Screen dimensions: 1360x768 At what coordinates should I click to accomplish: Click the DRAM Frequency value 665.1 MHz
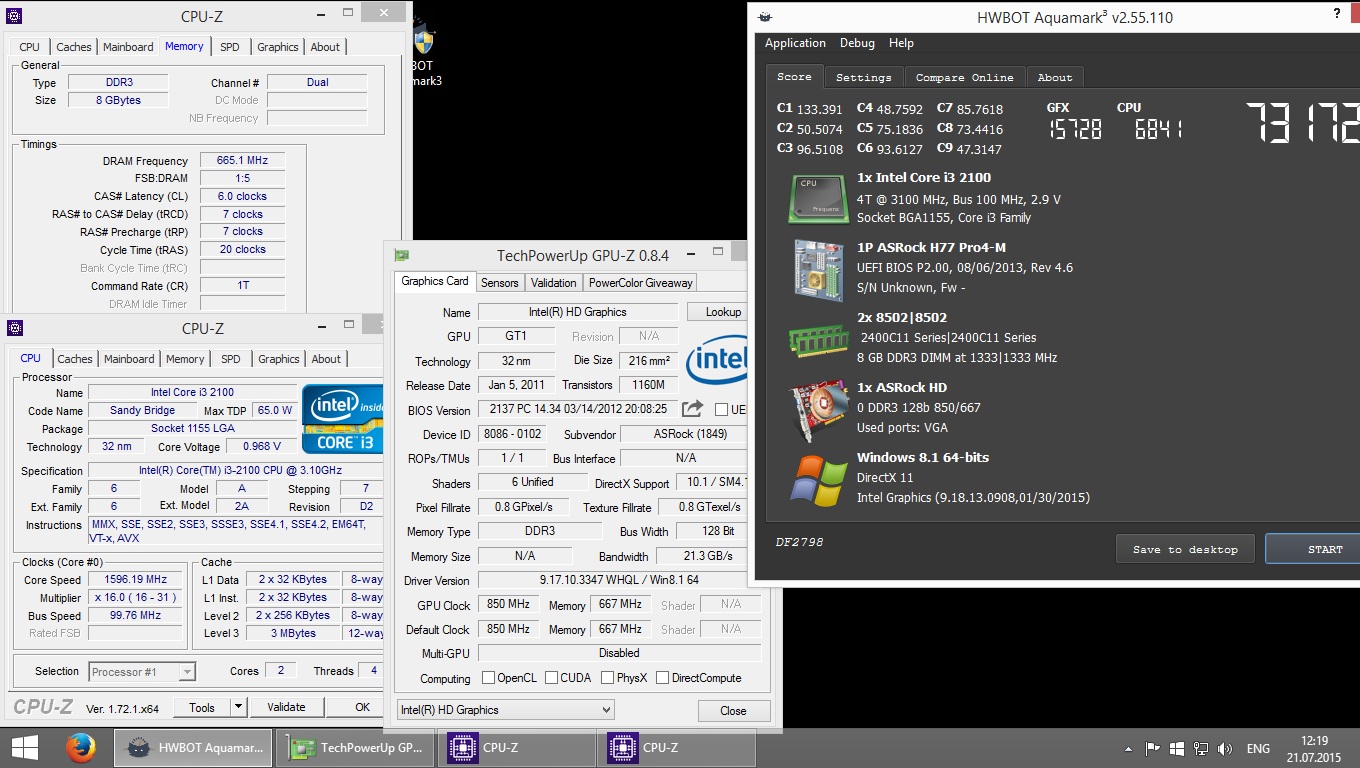pyautogui.click(x=243, y=161)
